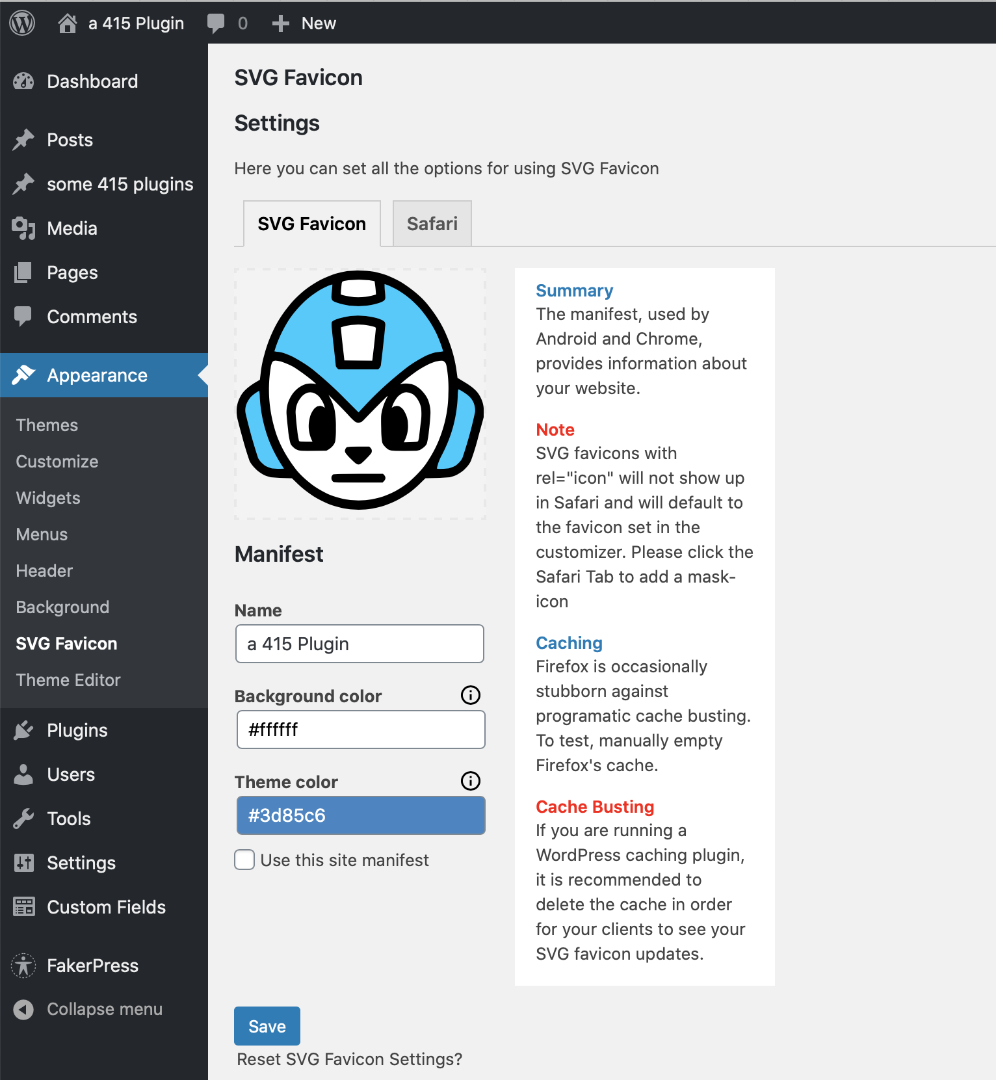Open the Media menu item

[x=103, y=228]
